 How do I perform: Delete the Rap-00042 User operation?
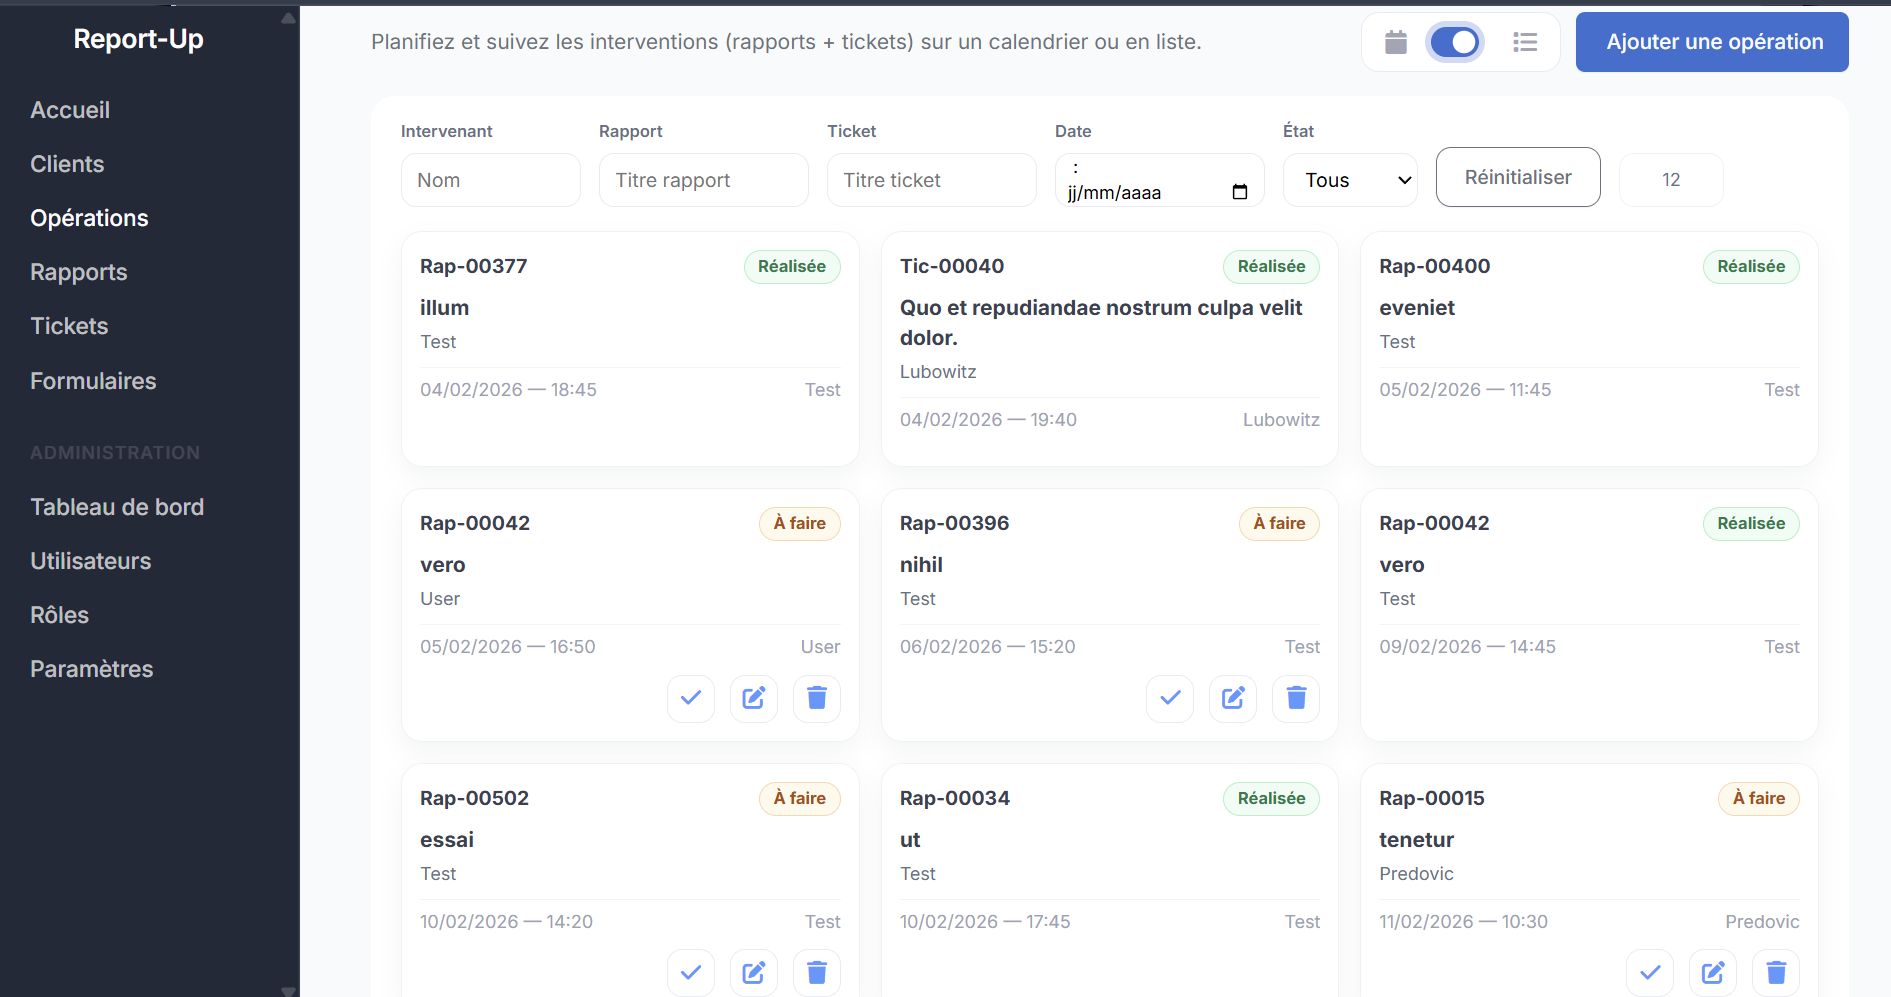coord(817,698)
